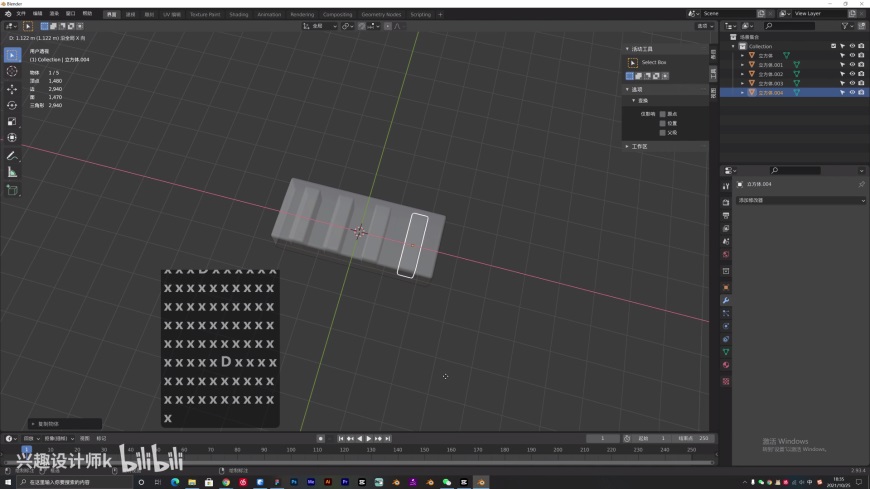Switch to the Geometry Nodes workspace tab
The image size is (870, 489).
[381, 14]
